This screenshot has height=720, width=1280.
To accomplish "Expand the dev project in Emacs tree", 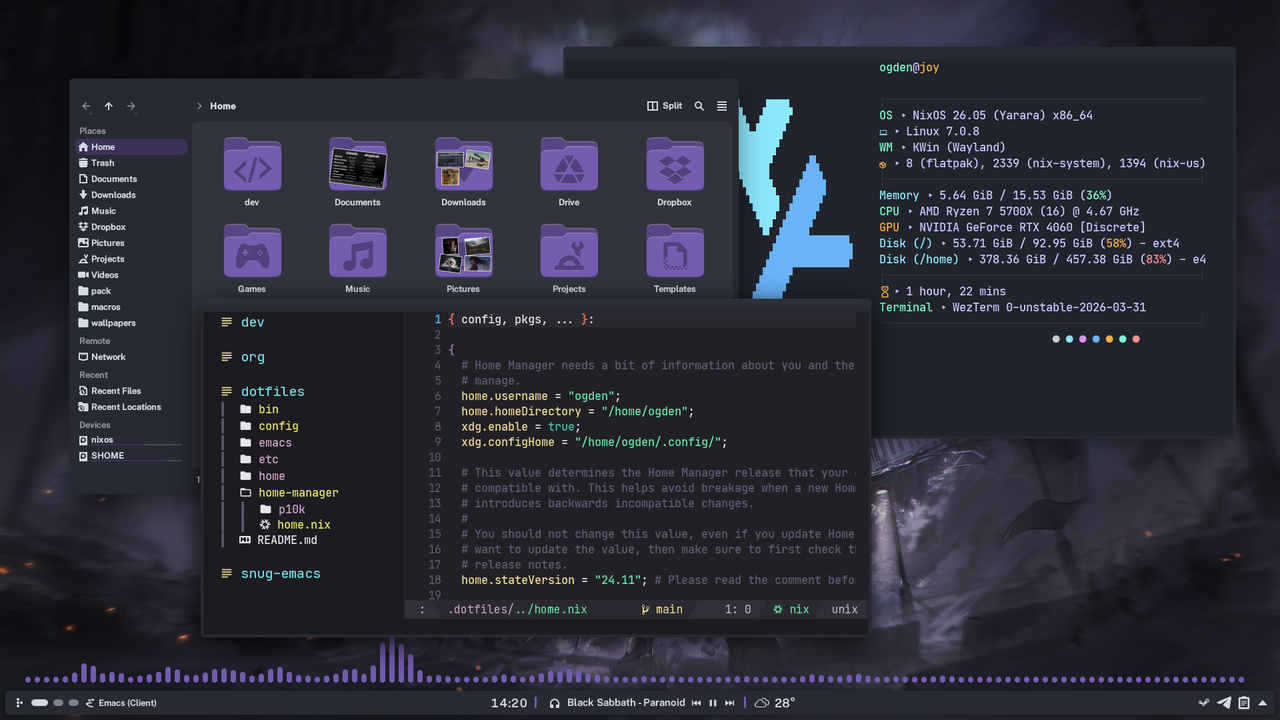I will [243, 322].
